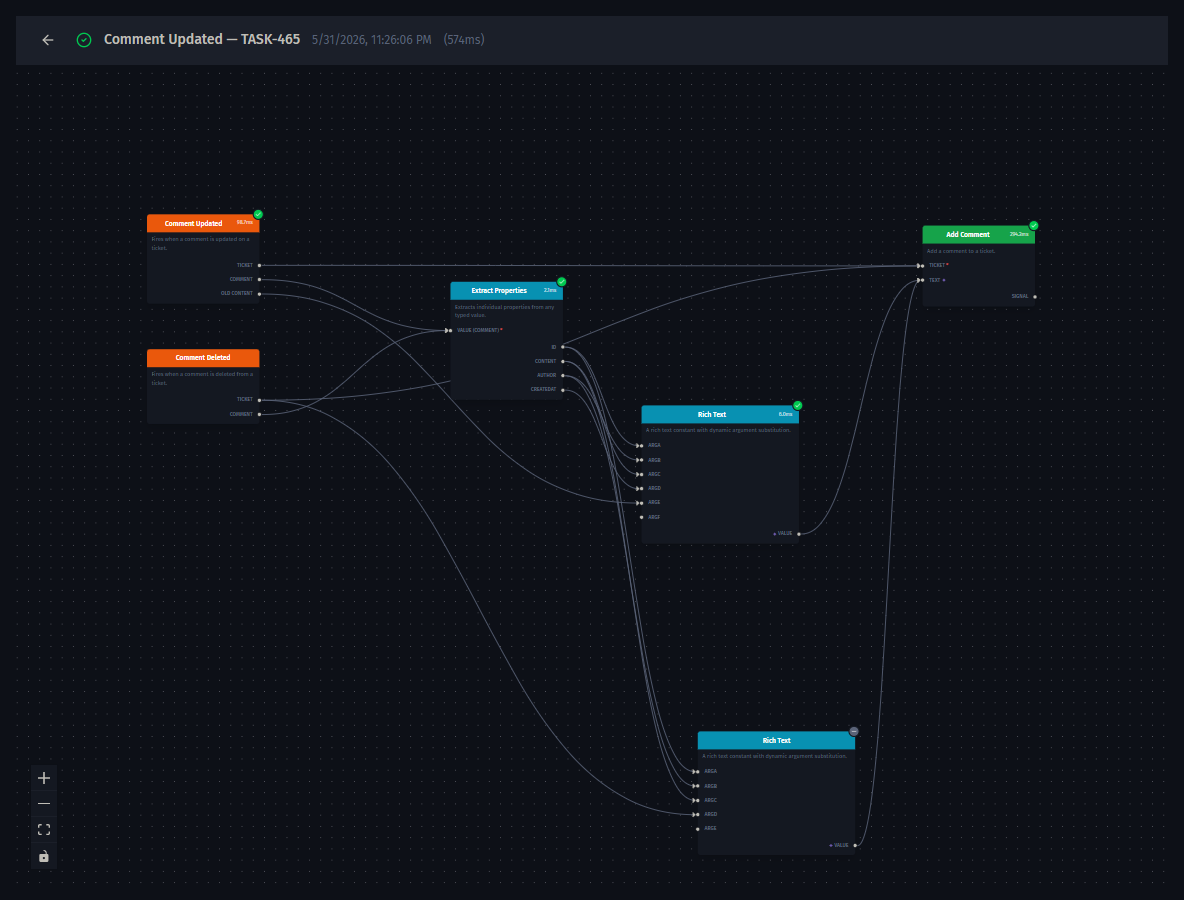Zoom out of the flow canvas
The image size is (1184, 900).
tap(44, 804)
